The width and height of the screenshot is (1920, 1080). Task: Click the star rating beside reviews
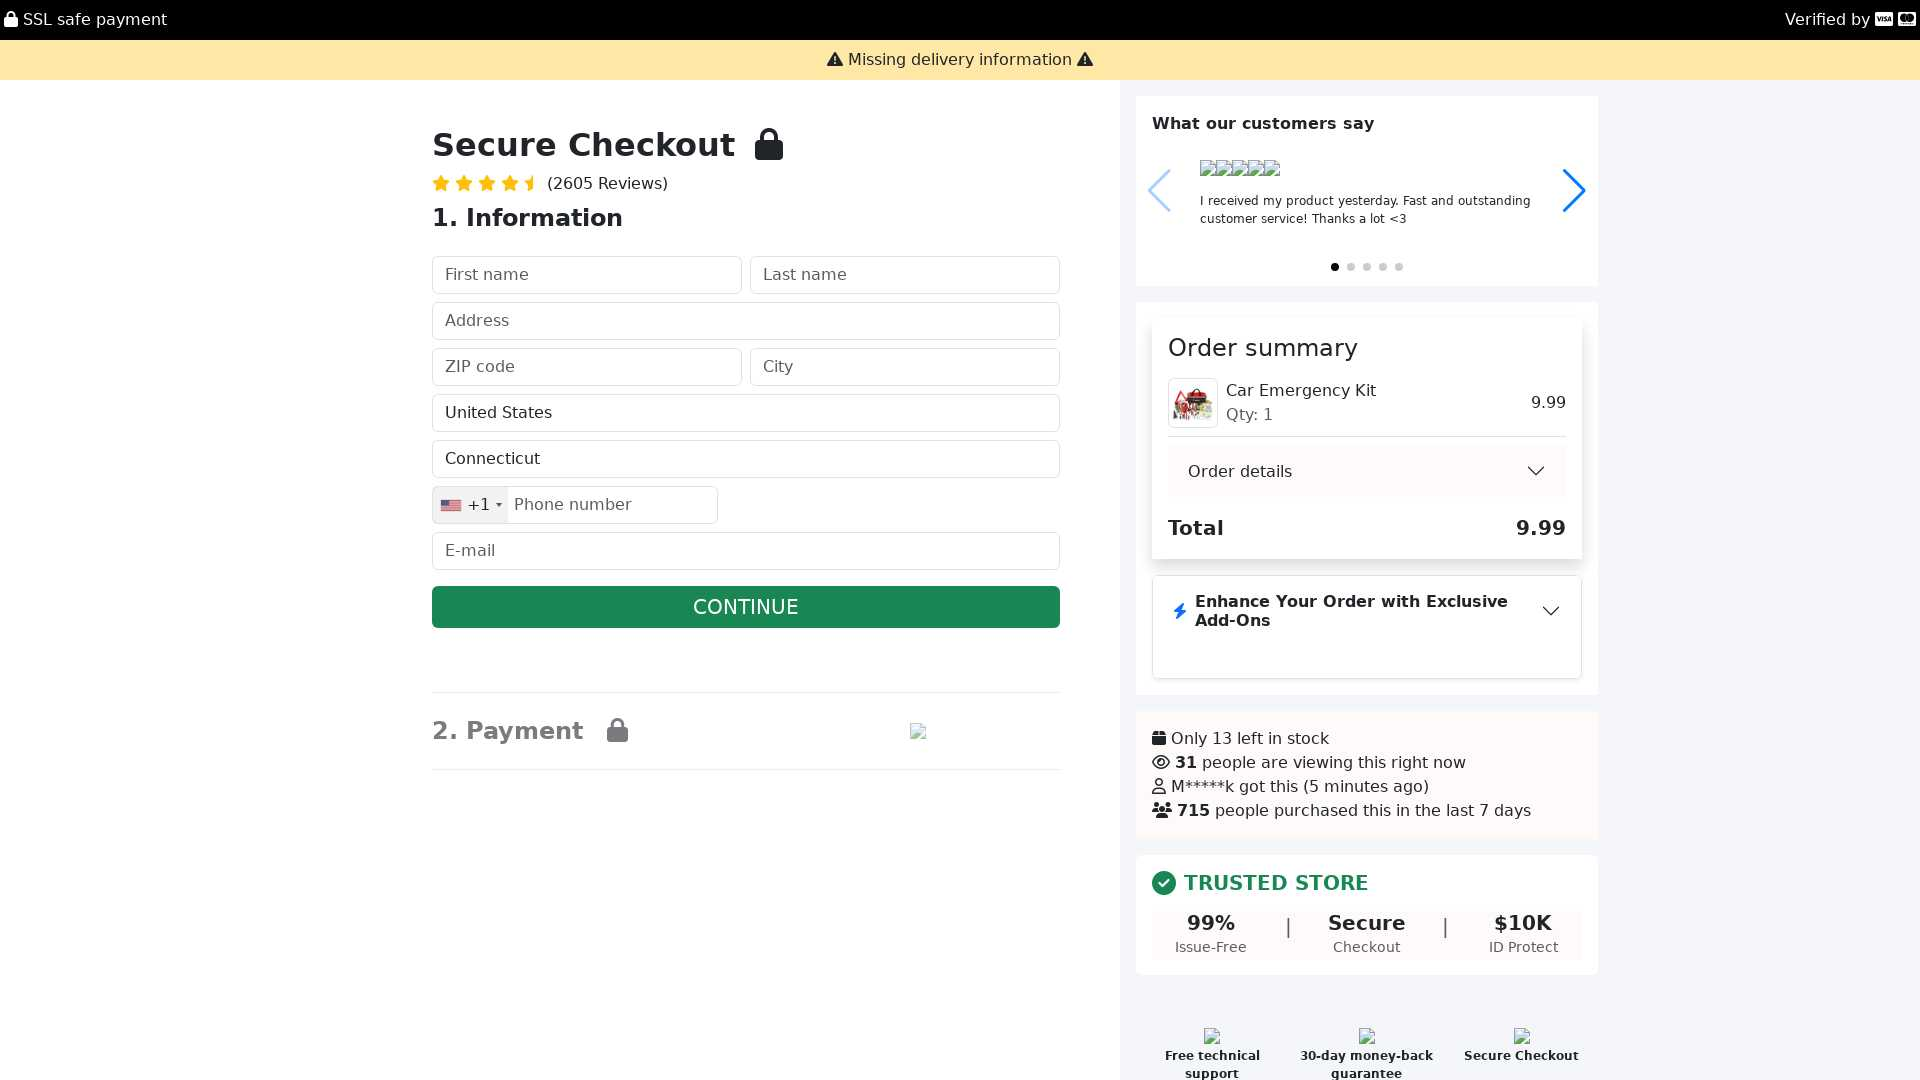point(485,183)
